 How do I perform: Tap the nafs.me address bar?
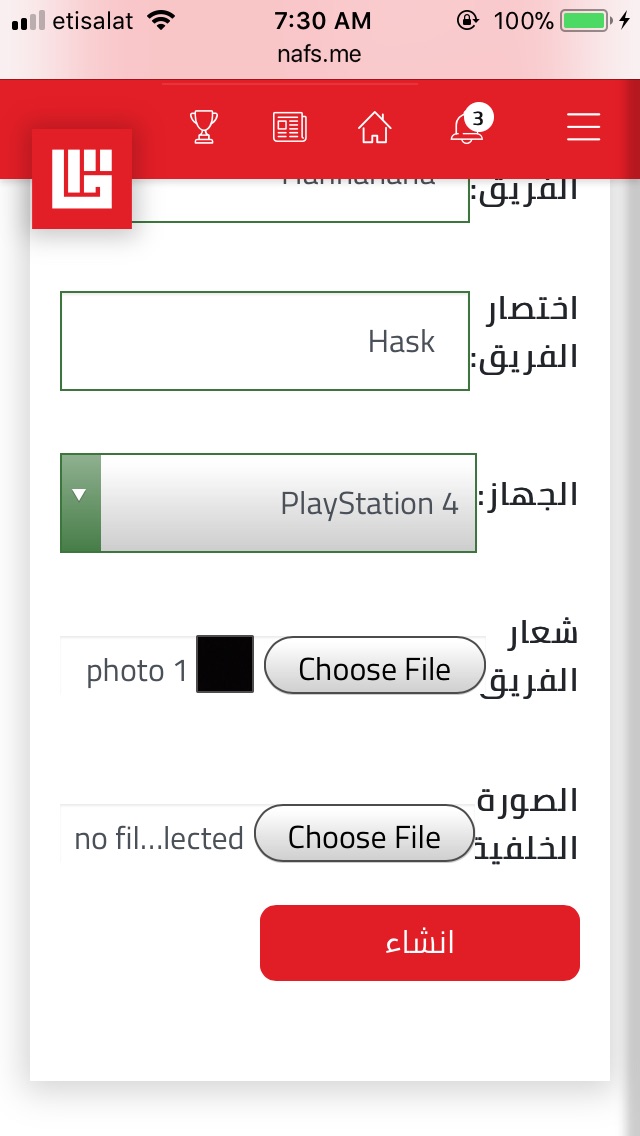pos(319,55)
